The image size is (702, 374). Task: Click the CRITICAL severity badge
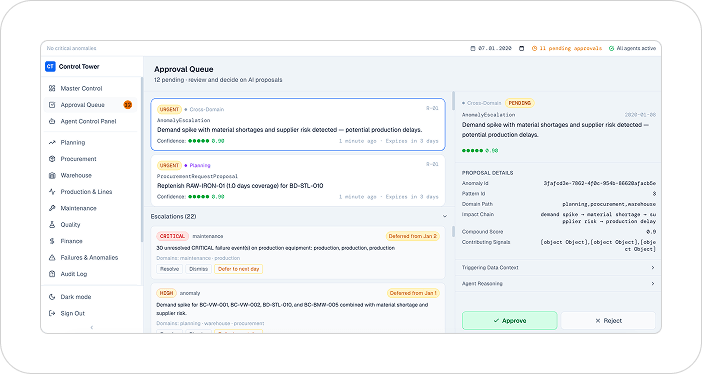point(172,236)
